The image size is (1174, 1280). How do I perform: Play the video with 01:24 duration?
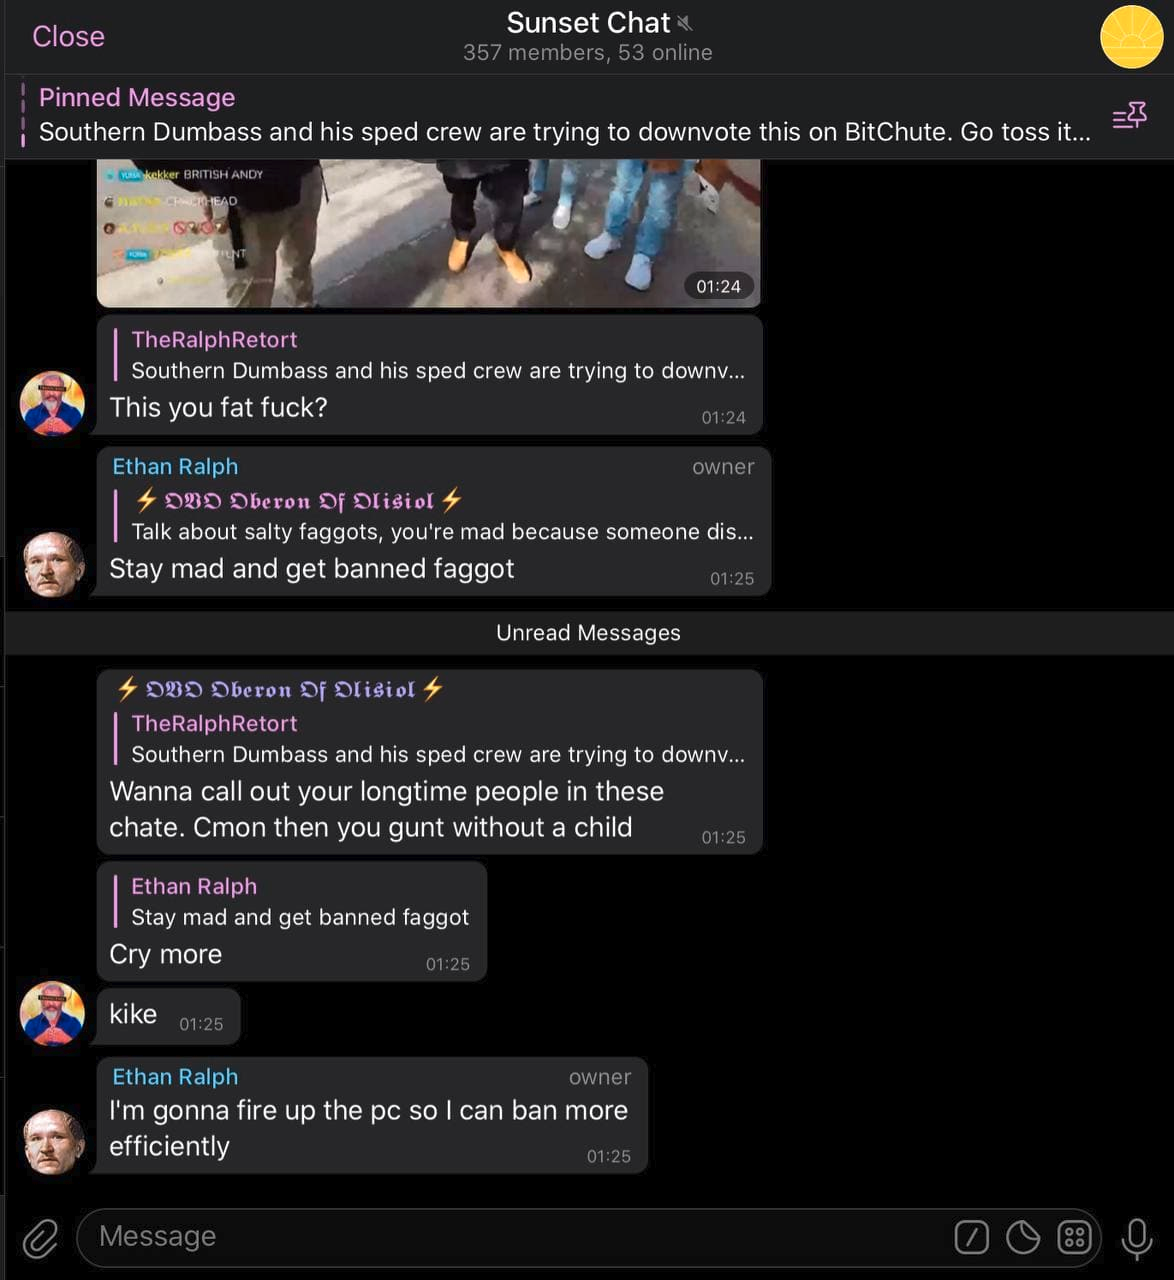click(x=428, y=232)
